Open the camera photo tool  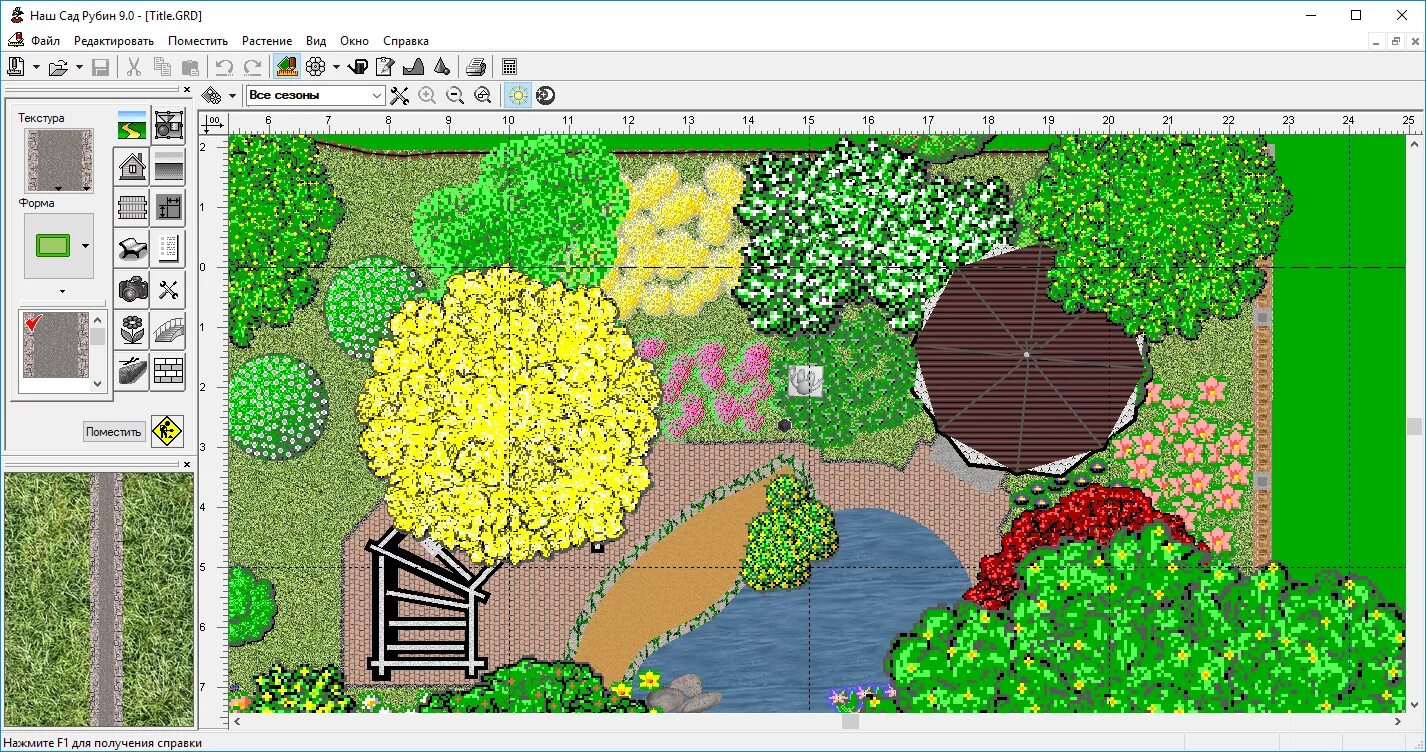[x=132, y=290]
